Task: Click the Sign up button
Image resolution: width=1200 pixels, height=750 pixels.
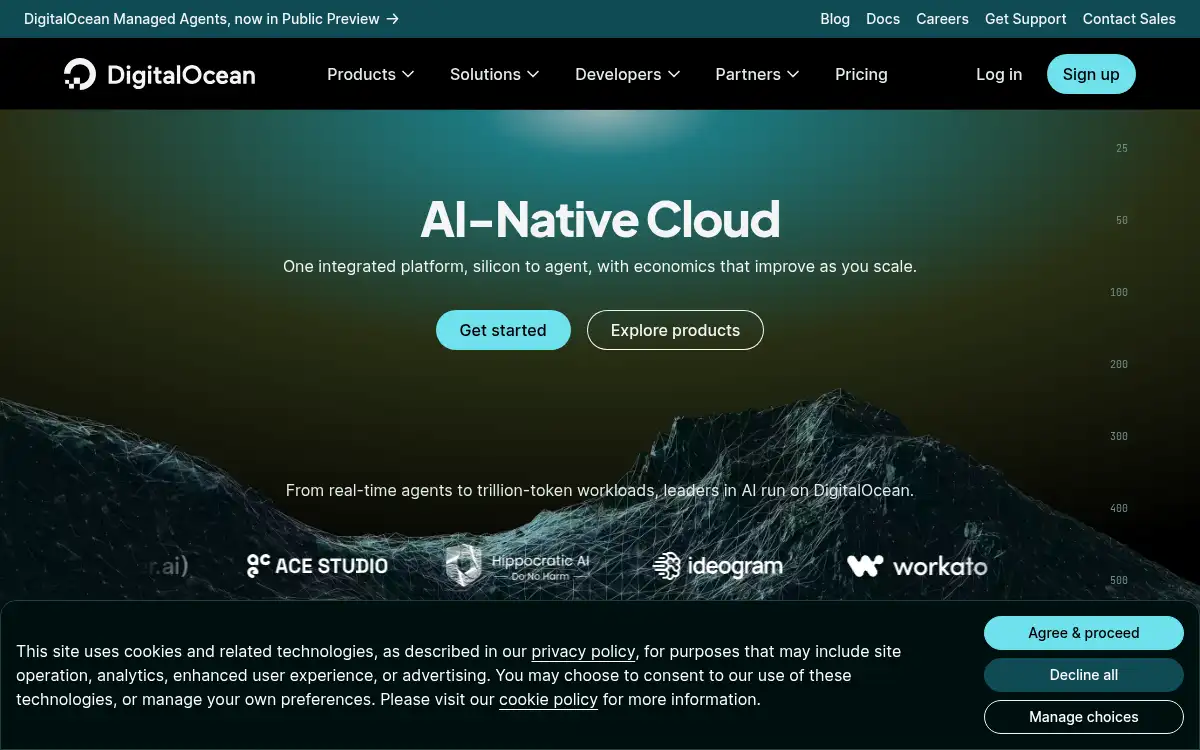Action: [1091, 74]
